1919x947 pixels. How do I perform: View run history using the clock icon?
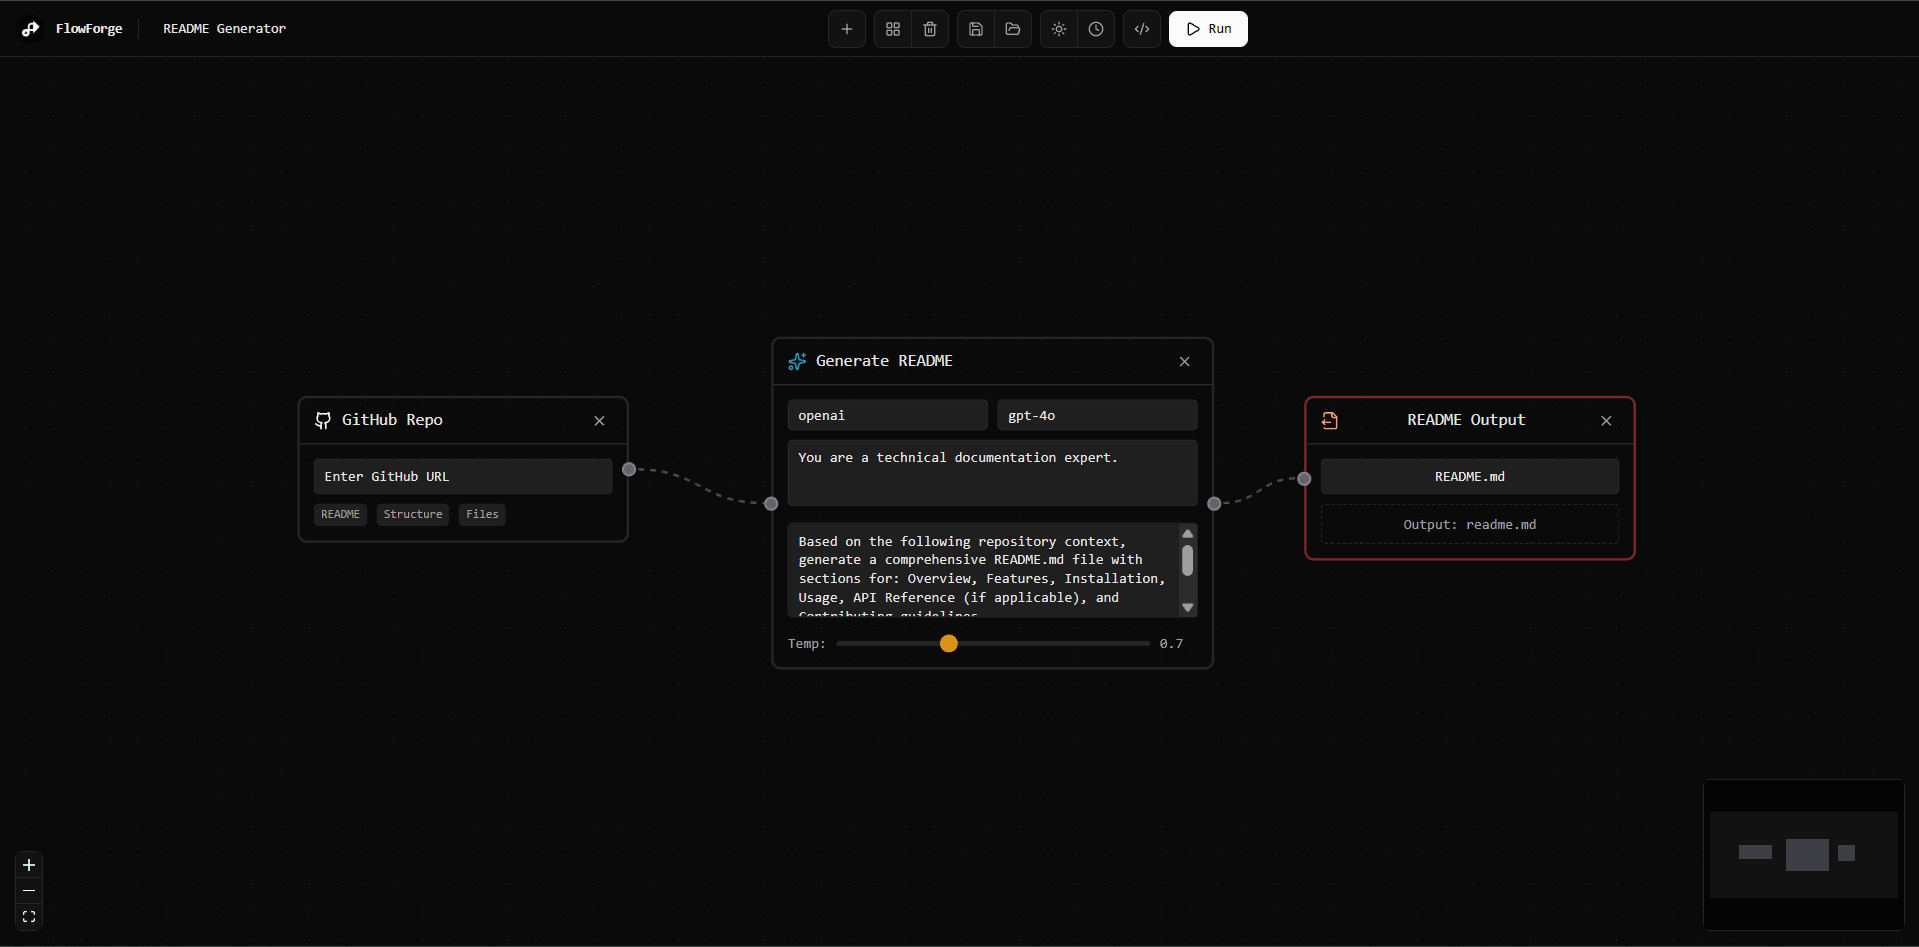(x=1096, y=29)
